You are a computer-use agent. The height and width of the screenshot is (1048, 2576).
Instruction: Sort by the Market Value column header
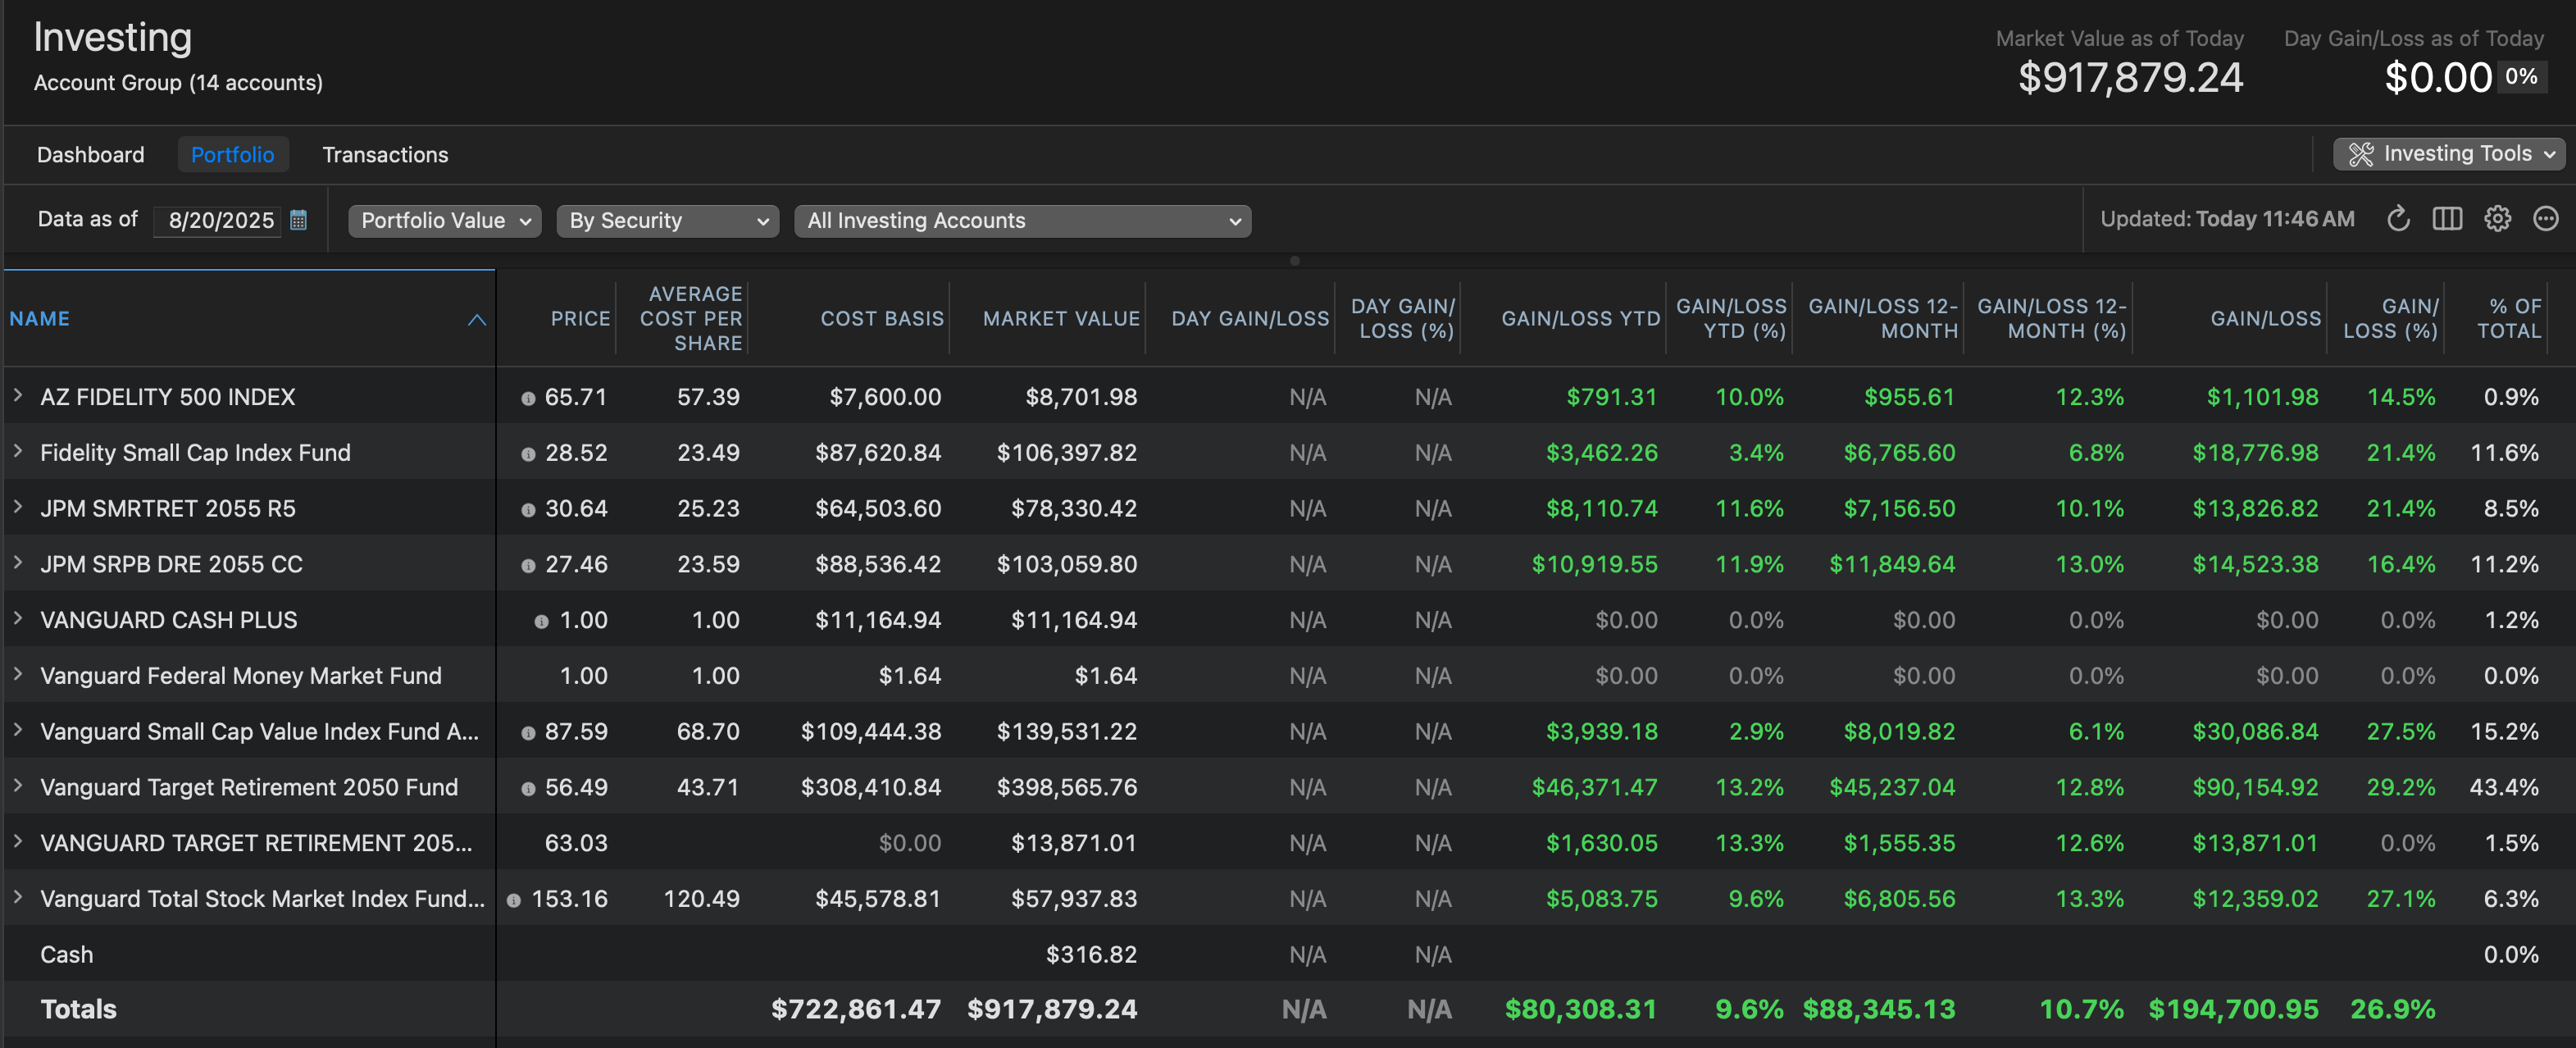(1060, 319)
